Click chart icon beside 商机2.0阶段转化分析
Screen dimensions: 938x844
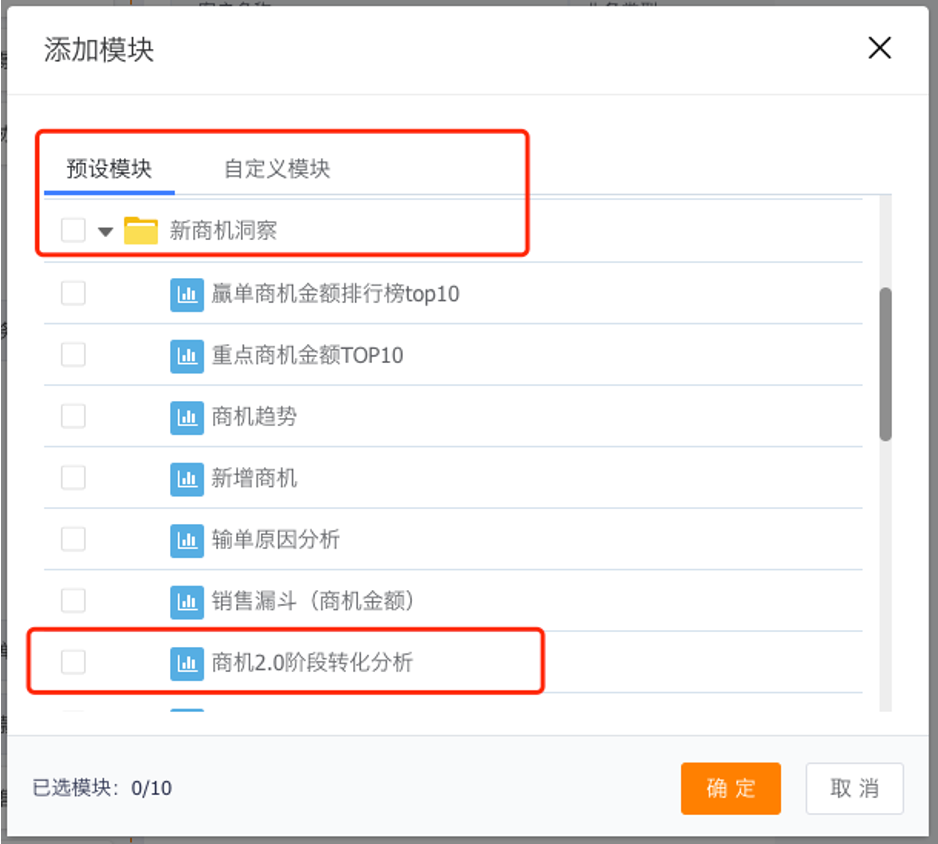click(x=187, y=662)
